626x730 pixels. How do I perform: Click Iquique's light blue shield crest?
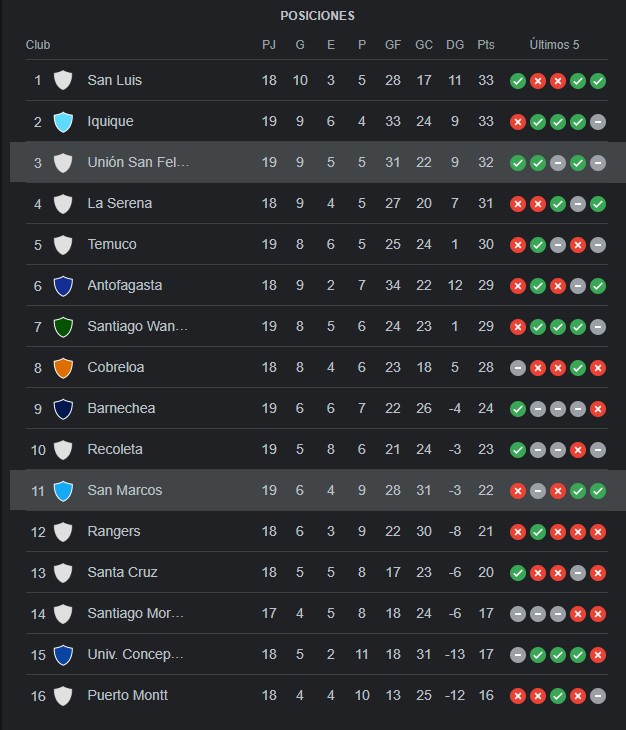(63, 122)
